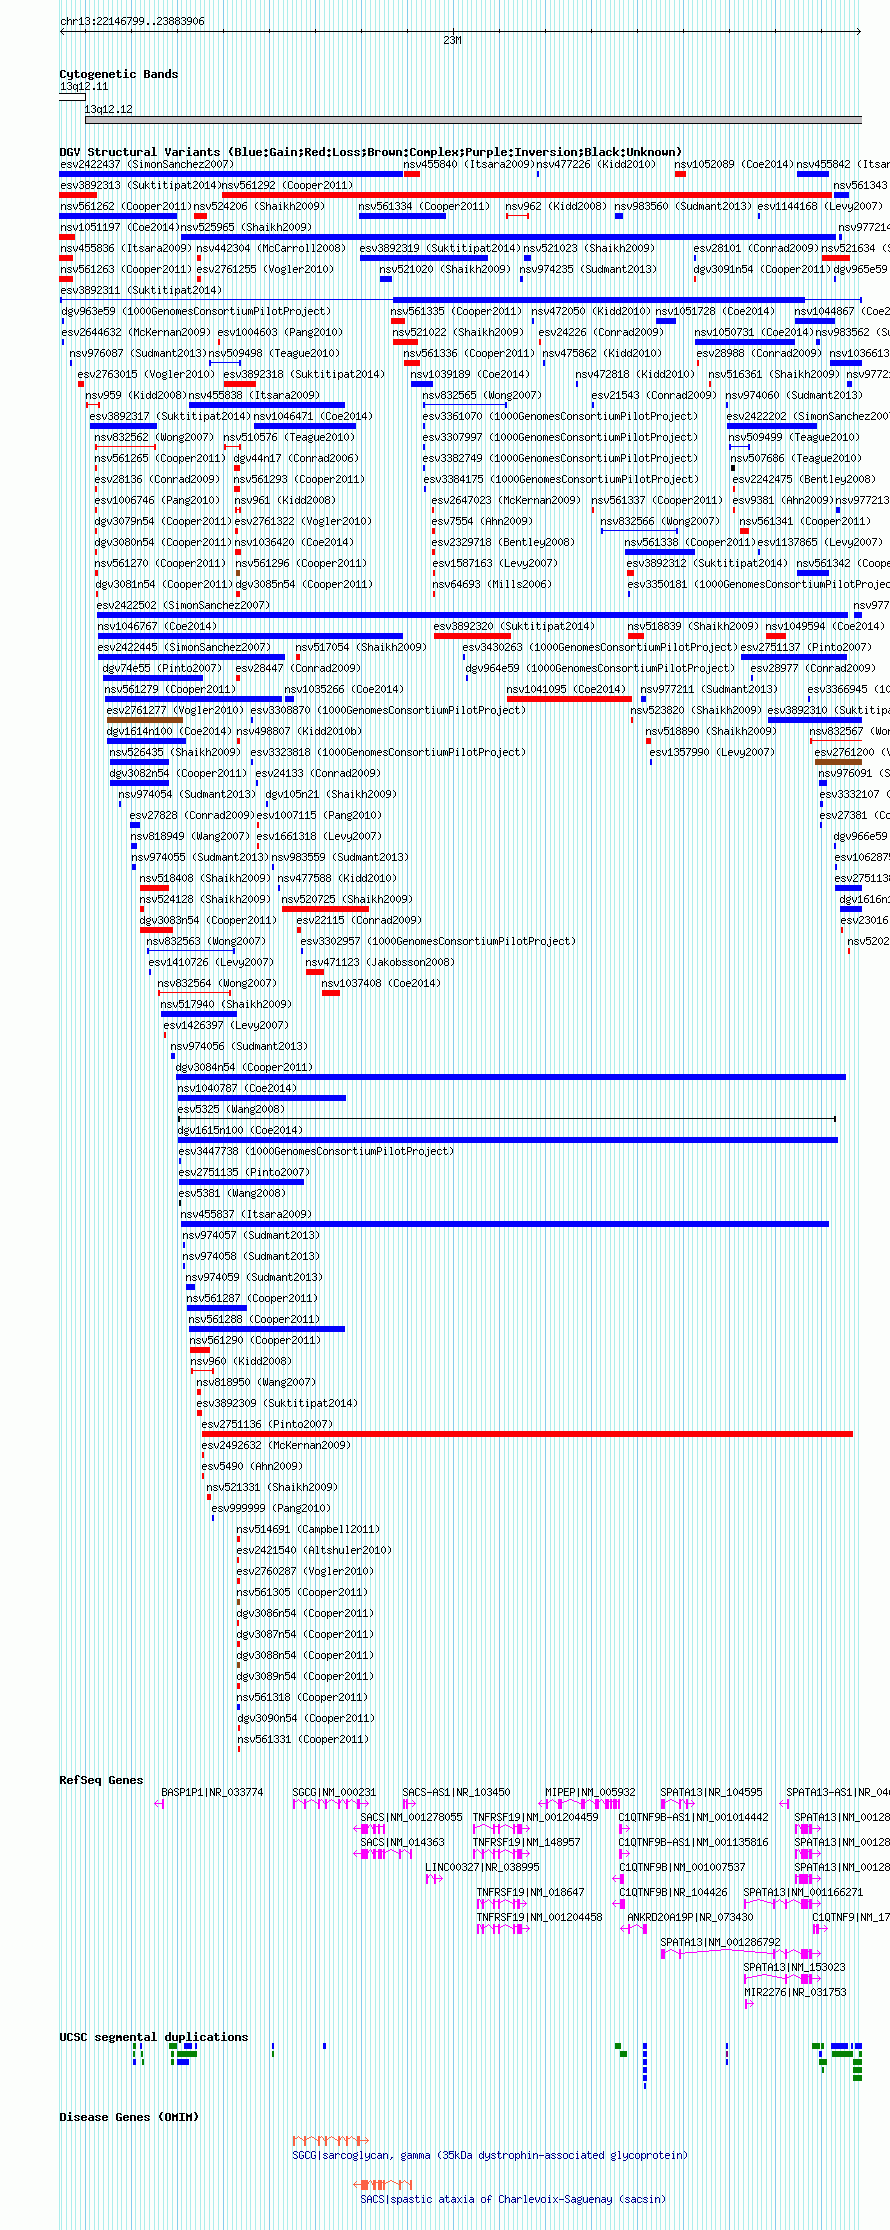Open the Disease Genes (OMIM) track title

(x=129, y=2117)
